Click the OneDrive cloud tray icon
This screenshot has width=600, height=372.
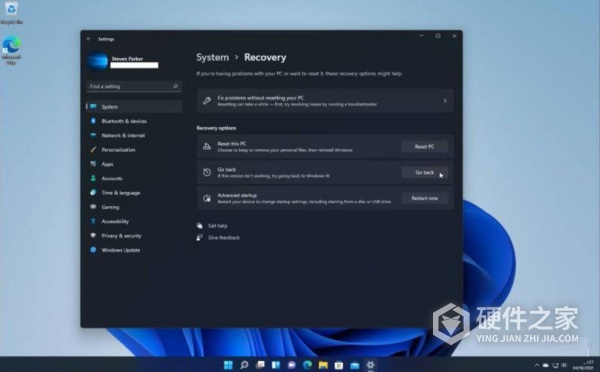pyautogui.click(x=546, y=365)
